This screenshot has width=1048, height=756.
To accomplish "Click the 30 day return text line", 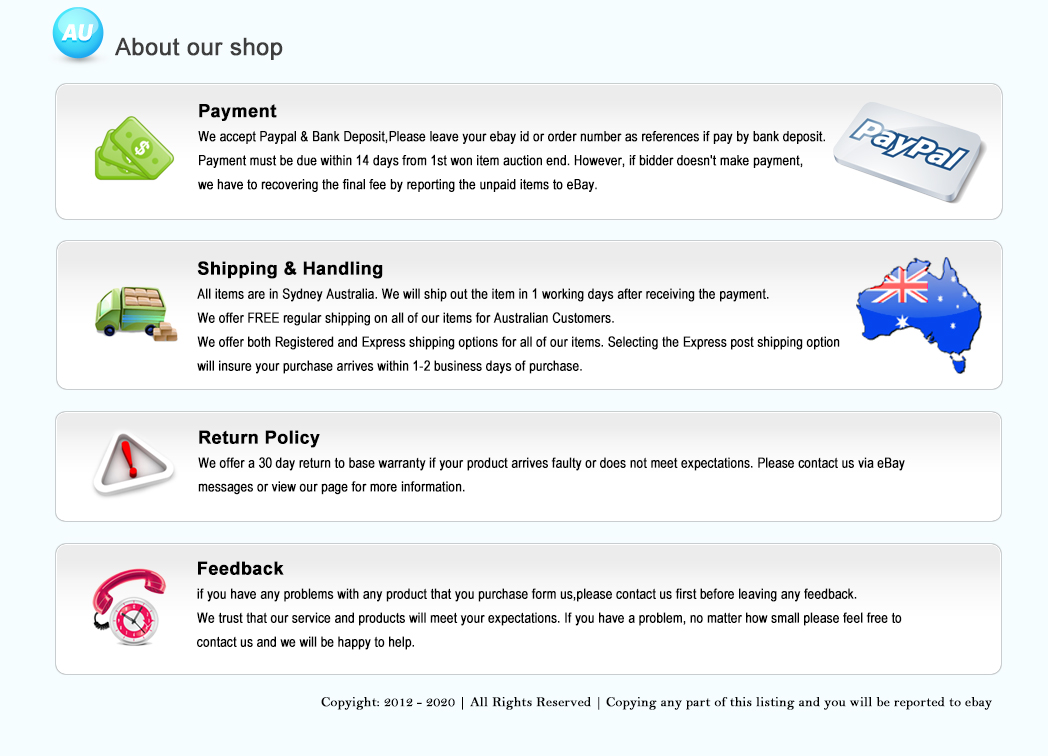I will [x=551, y=463].
